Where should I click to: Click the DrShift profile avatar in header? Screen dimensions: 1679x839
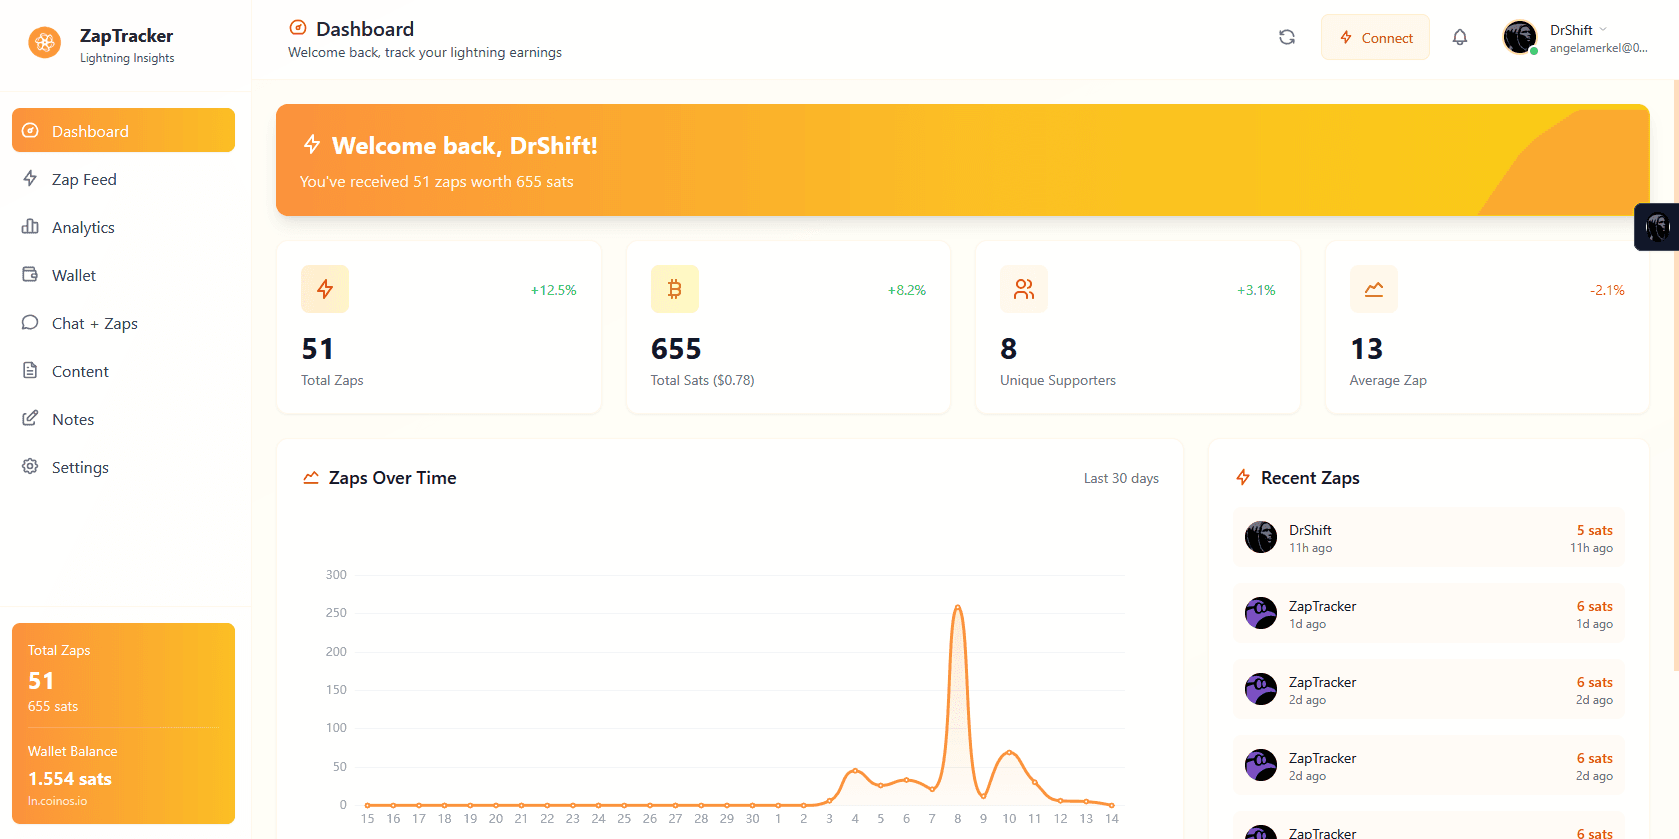pos(1520,37)
